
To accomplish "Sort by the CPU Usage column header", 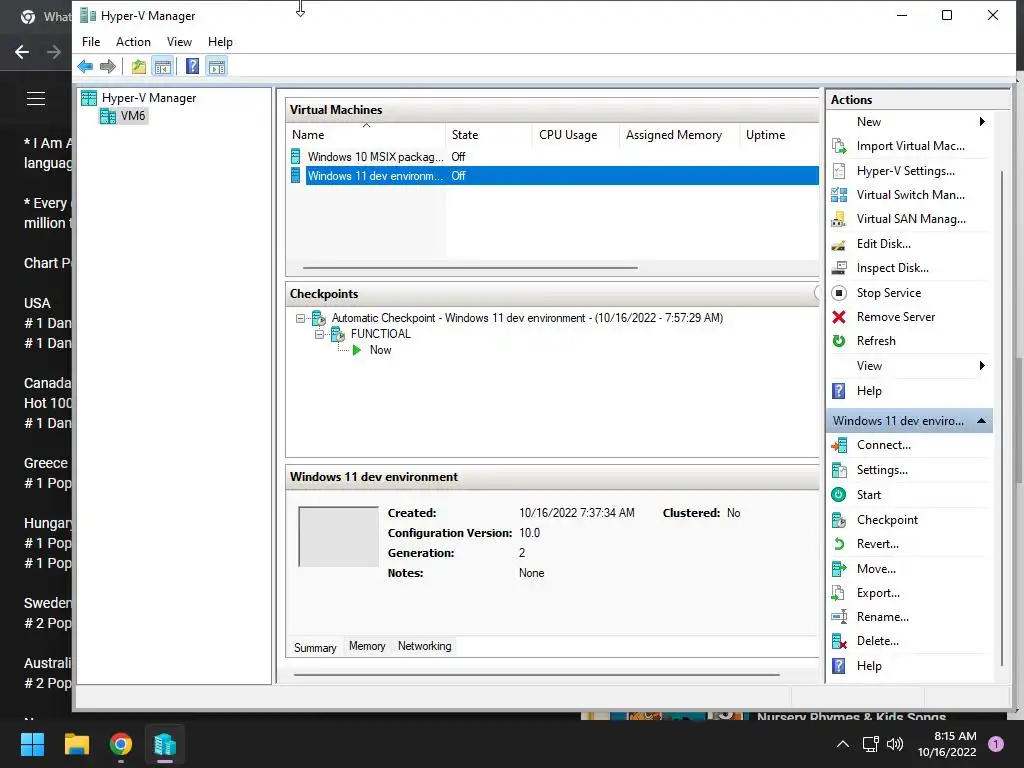I will tap(575, 135).
